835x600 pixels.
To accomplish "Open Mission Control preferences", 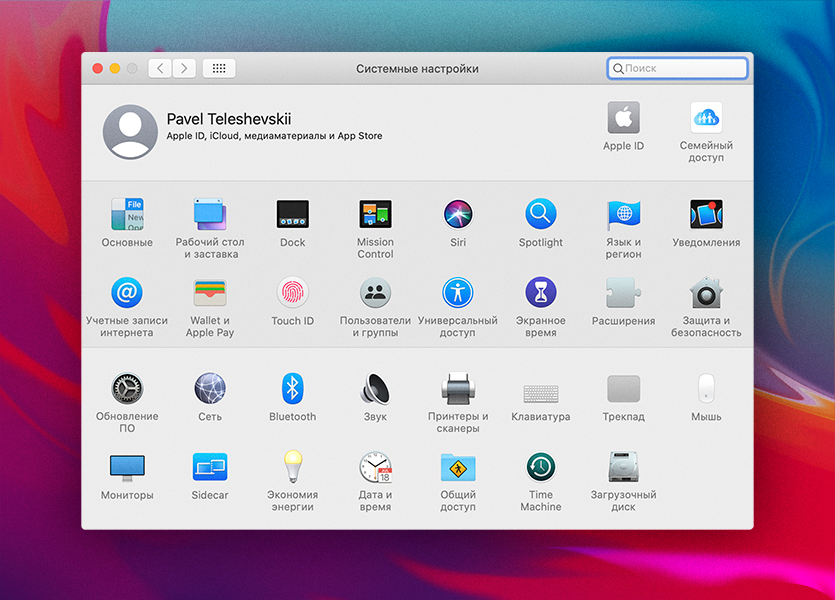I will click(375, 215).
